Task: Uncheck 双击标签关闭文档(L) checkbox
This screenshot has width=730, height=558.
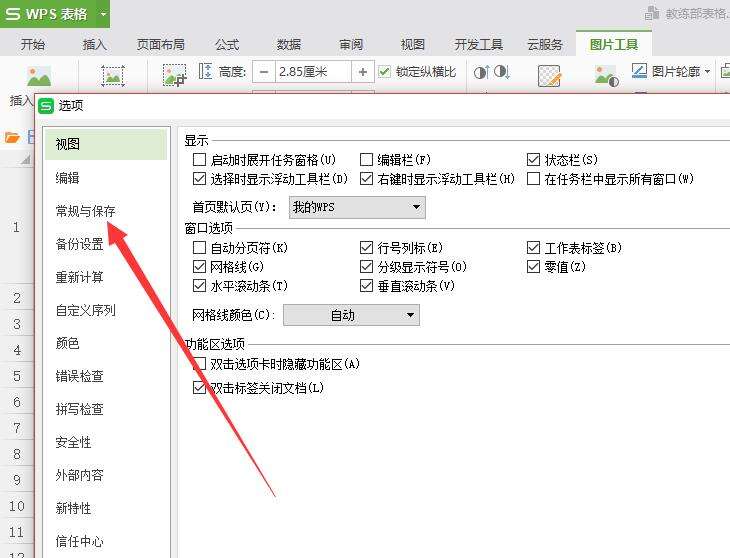Action: (199, 387)
